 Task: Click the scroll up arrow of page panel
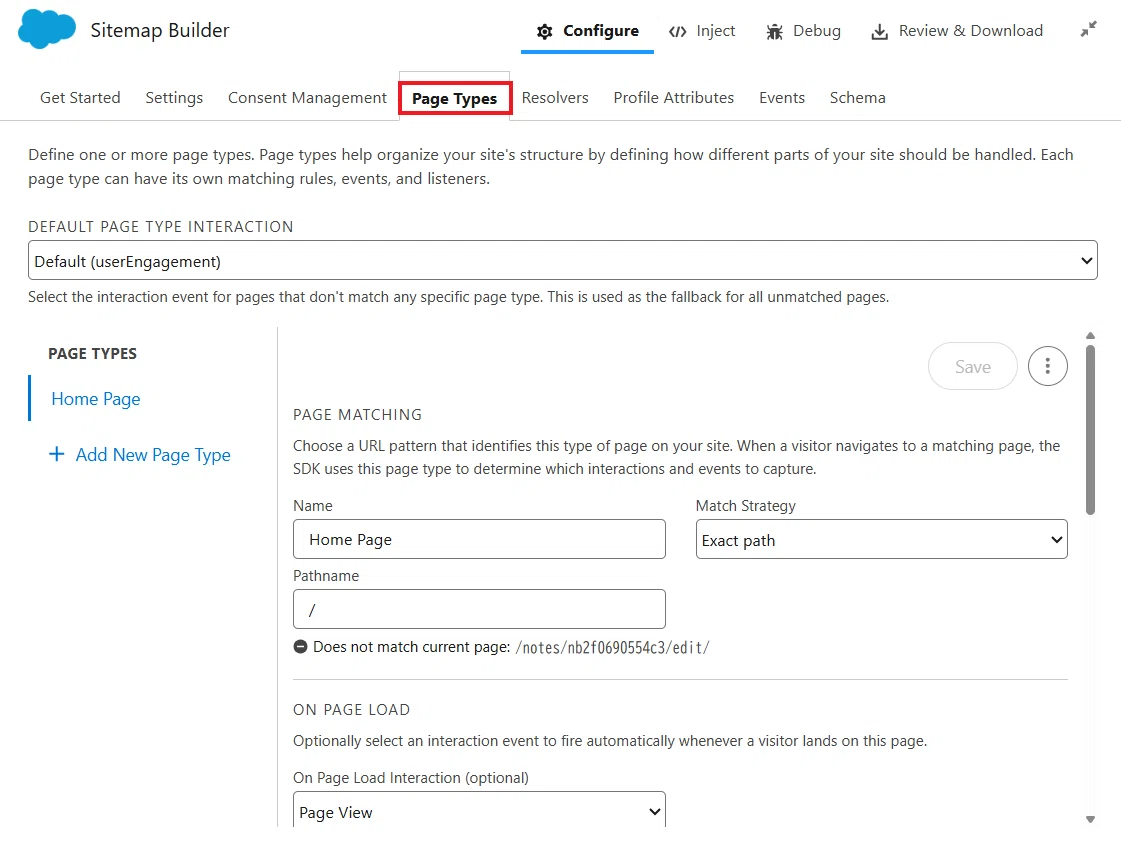tap(1090, 335)
